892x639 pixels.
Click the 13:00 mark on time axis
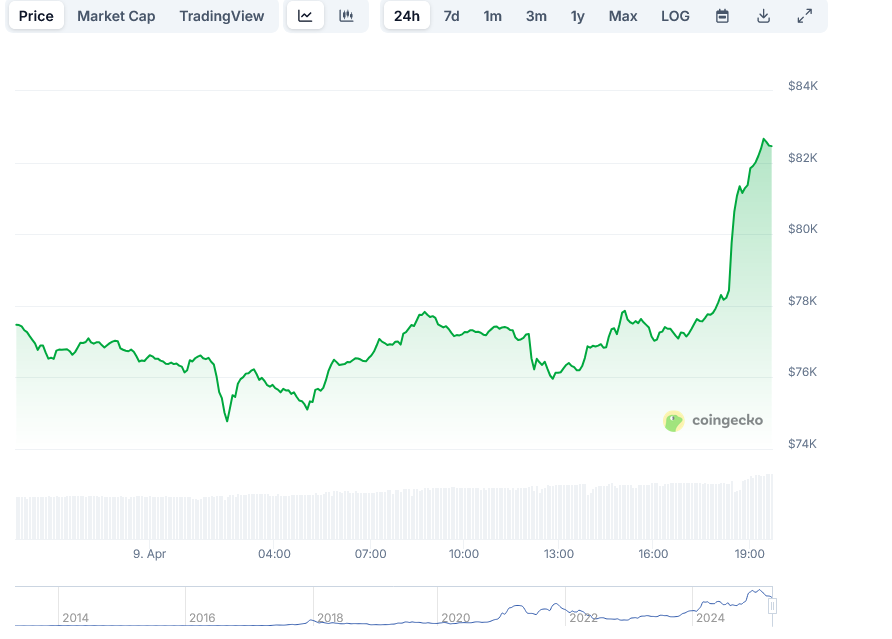[x=558, y=553]
